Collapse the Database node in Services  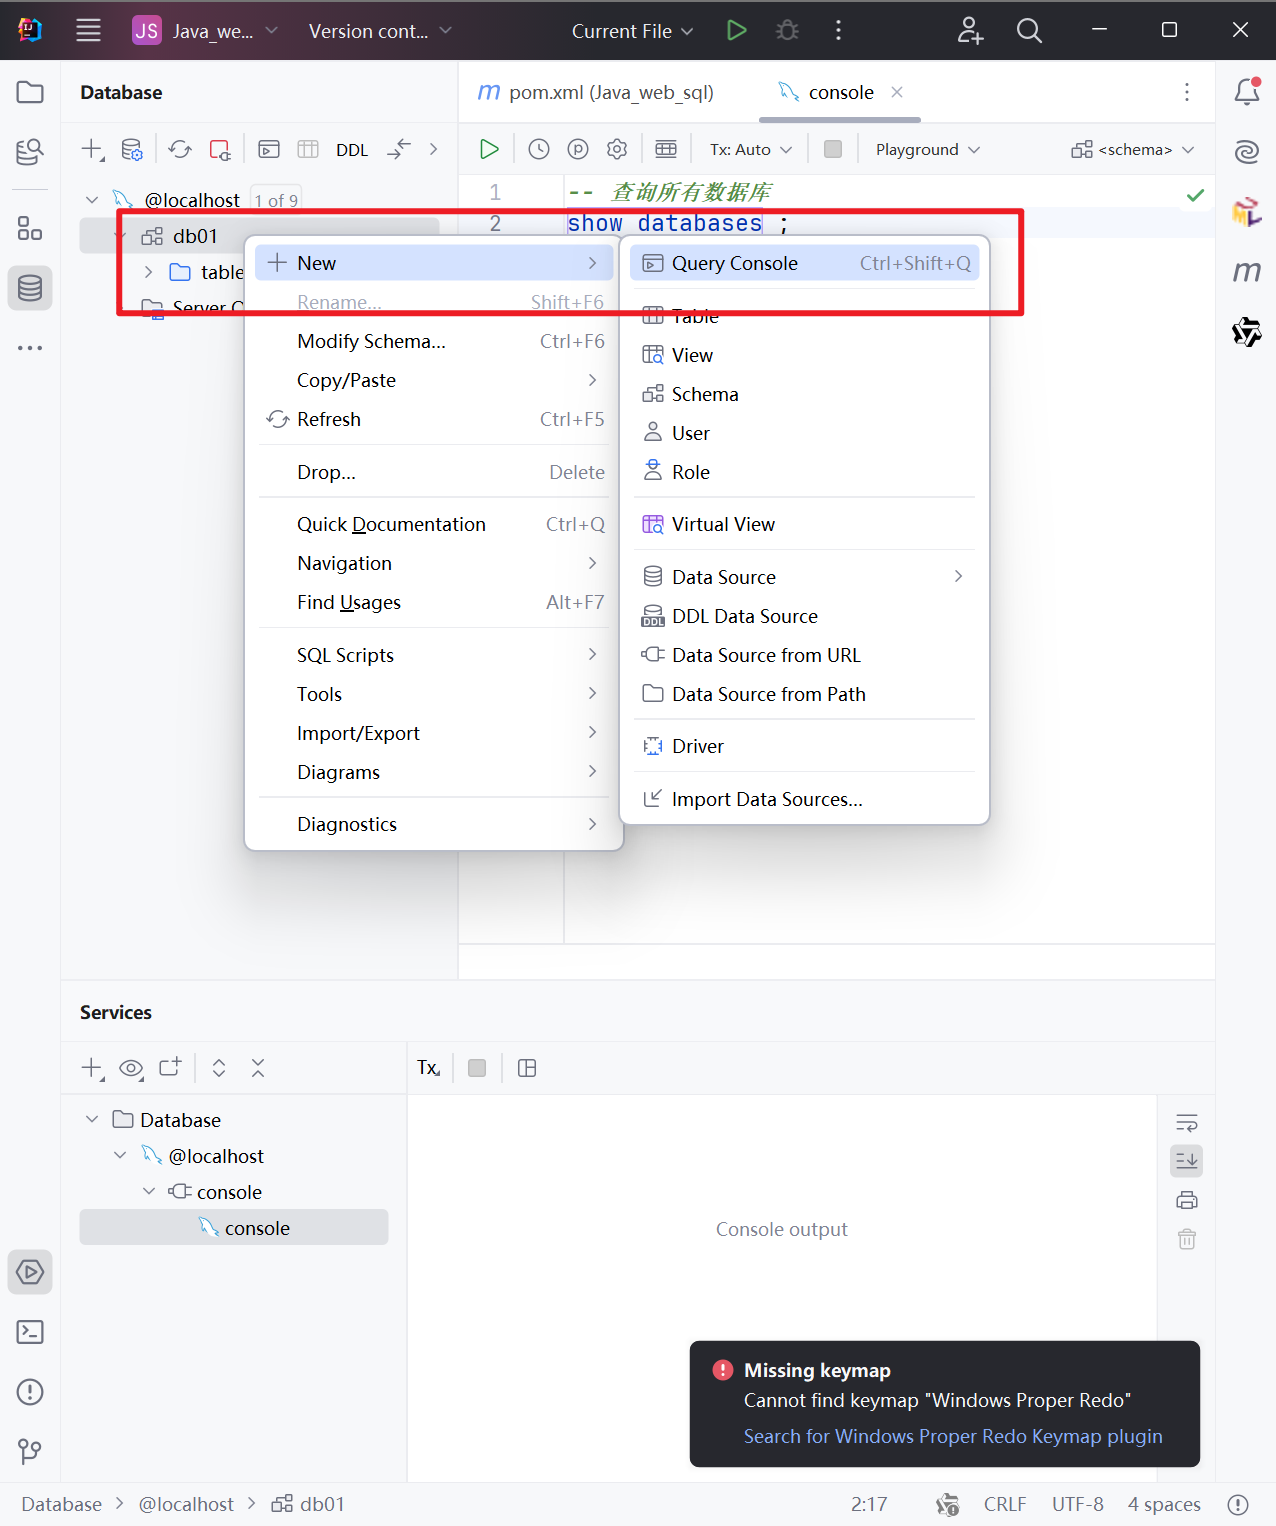[x=92, y=1119]
